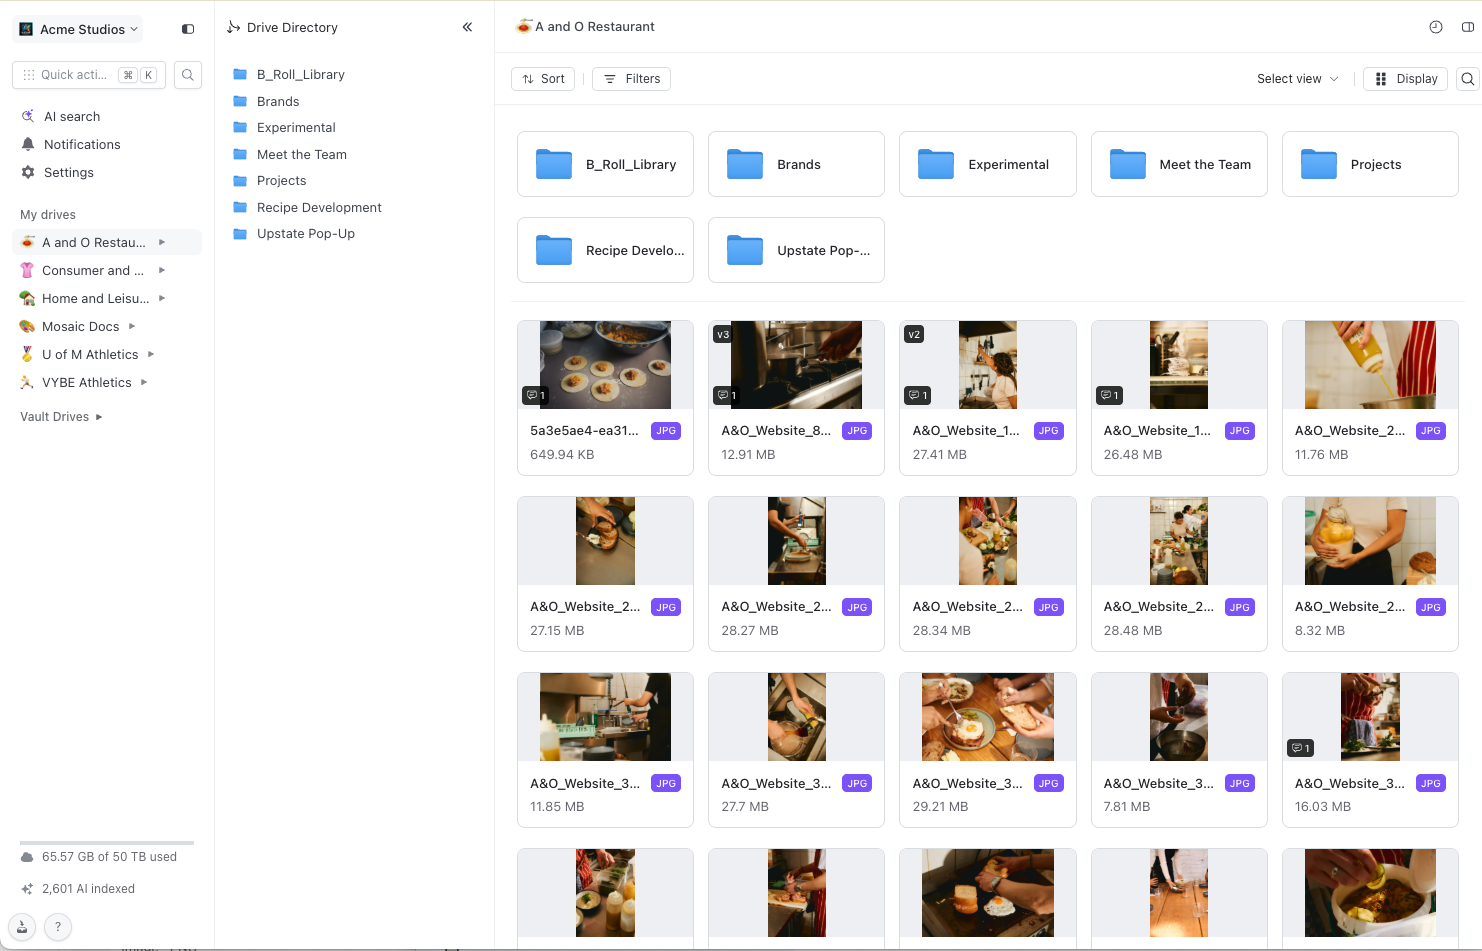
Task: Select Projects in Drive Directory tree
Action: coord(281,181)
